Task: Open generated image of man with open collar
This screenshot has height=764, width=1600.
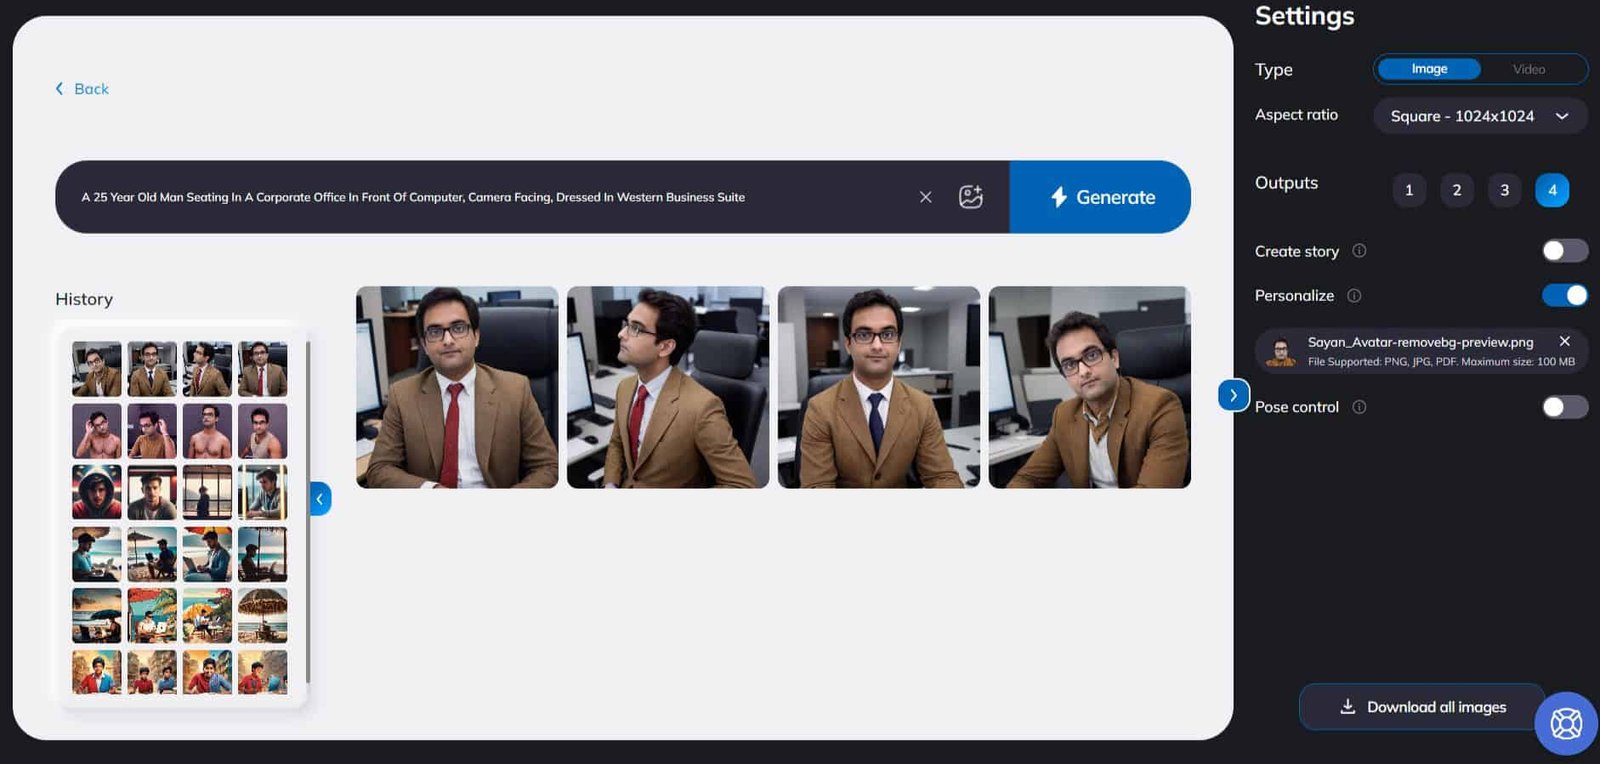Action: pyautogui.click(x=1090, y=388)
